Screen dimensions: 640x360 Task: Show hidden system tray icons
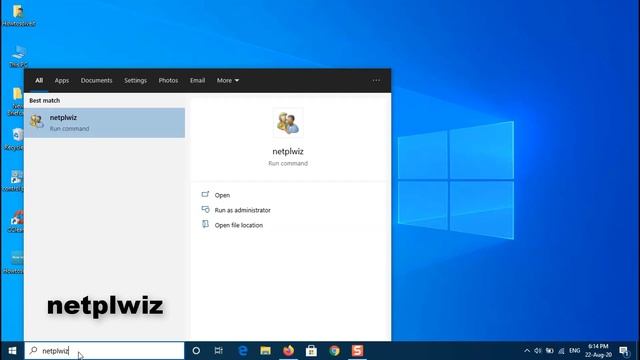tap(527, 351)
